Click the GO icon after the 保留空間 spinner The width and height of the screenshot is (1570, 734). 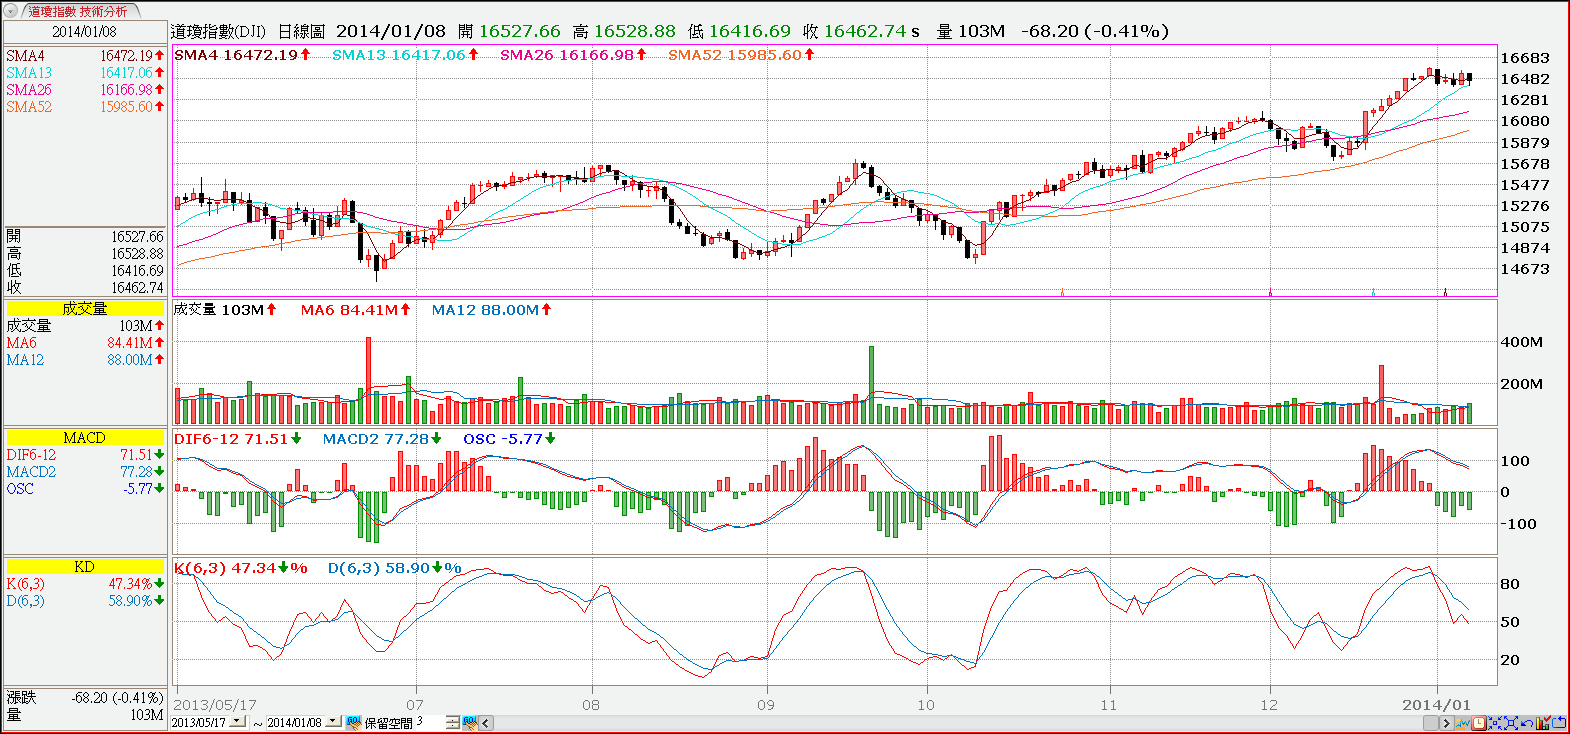(x=470, y=722)
